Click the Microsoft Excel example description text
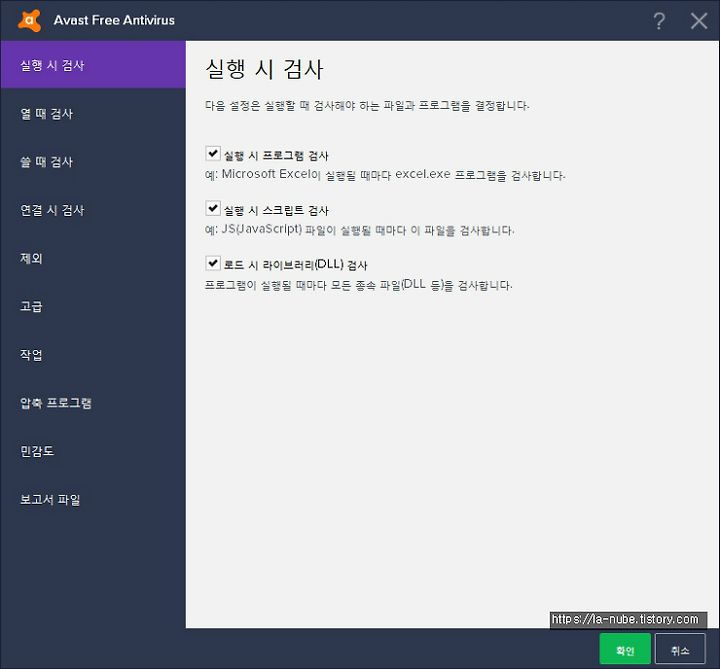This screenshot has width=720, height=669. [x=385, y=175]
